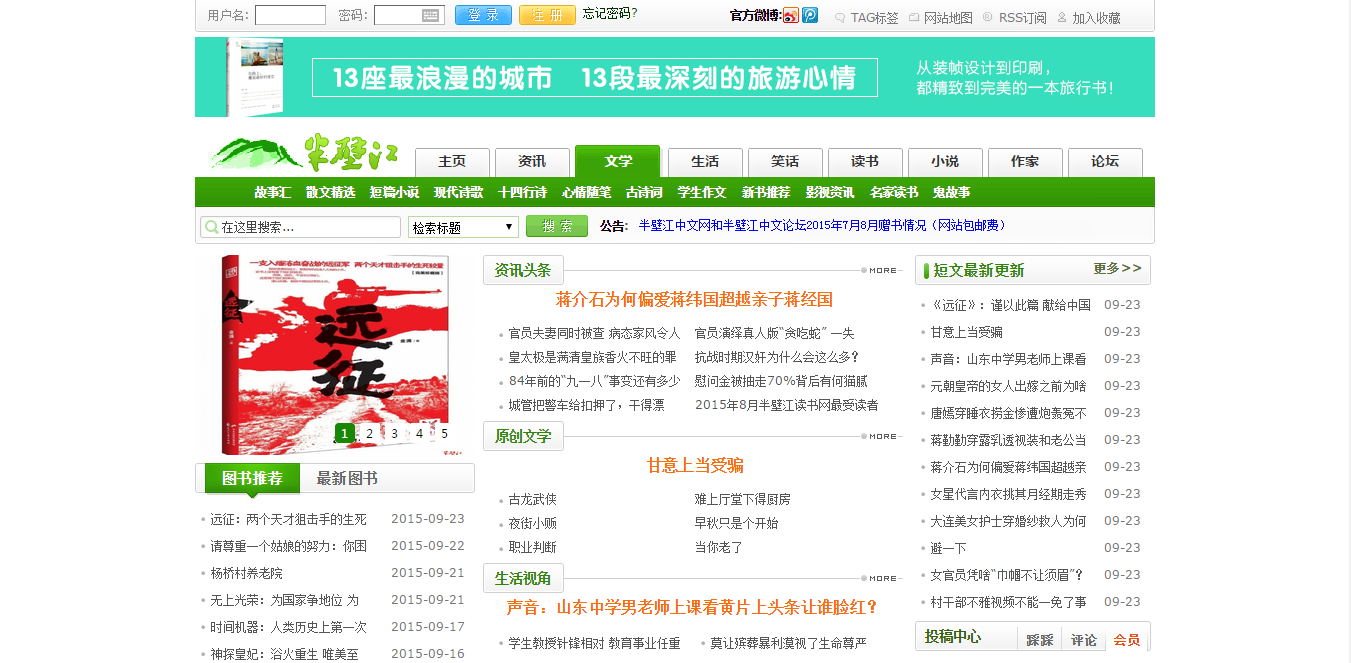
Task: Focus the 用户名 username field
Action: click(290, 15)
